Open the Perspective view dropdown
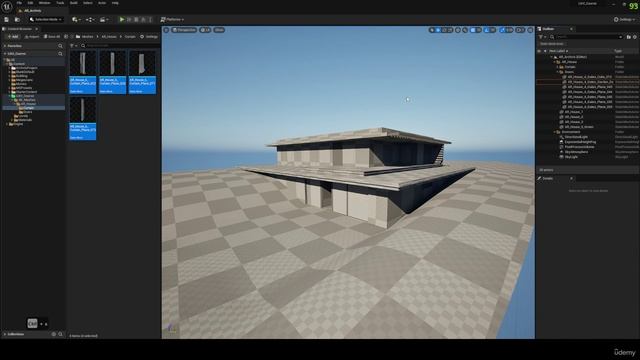The image size is (640, 360). coord(184,30)
